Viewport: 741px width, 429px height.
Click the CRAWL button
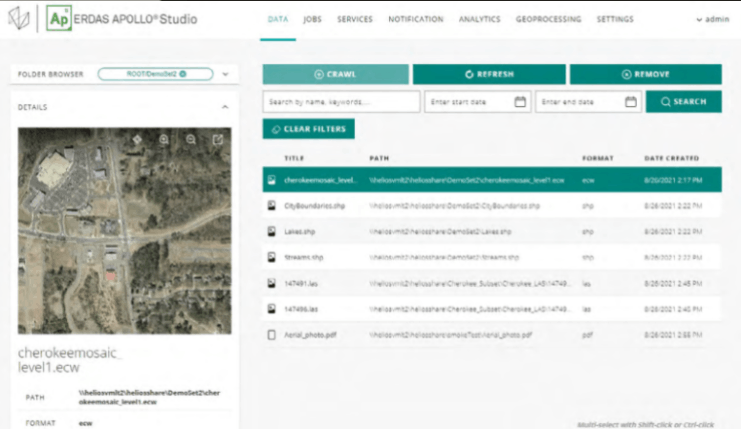tap(336, 74)
